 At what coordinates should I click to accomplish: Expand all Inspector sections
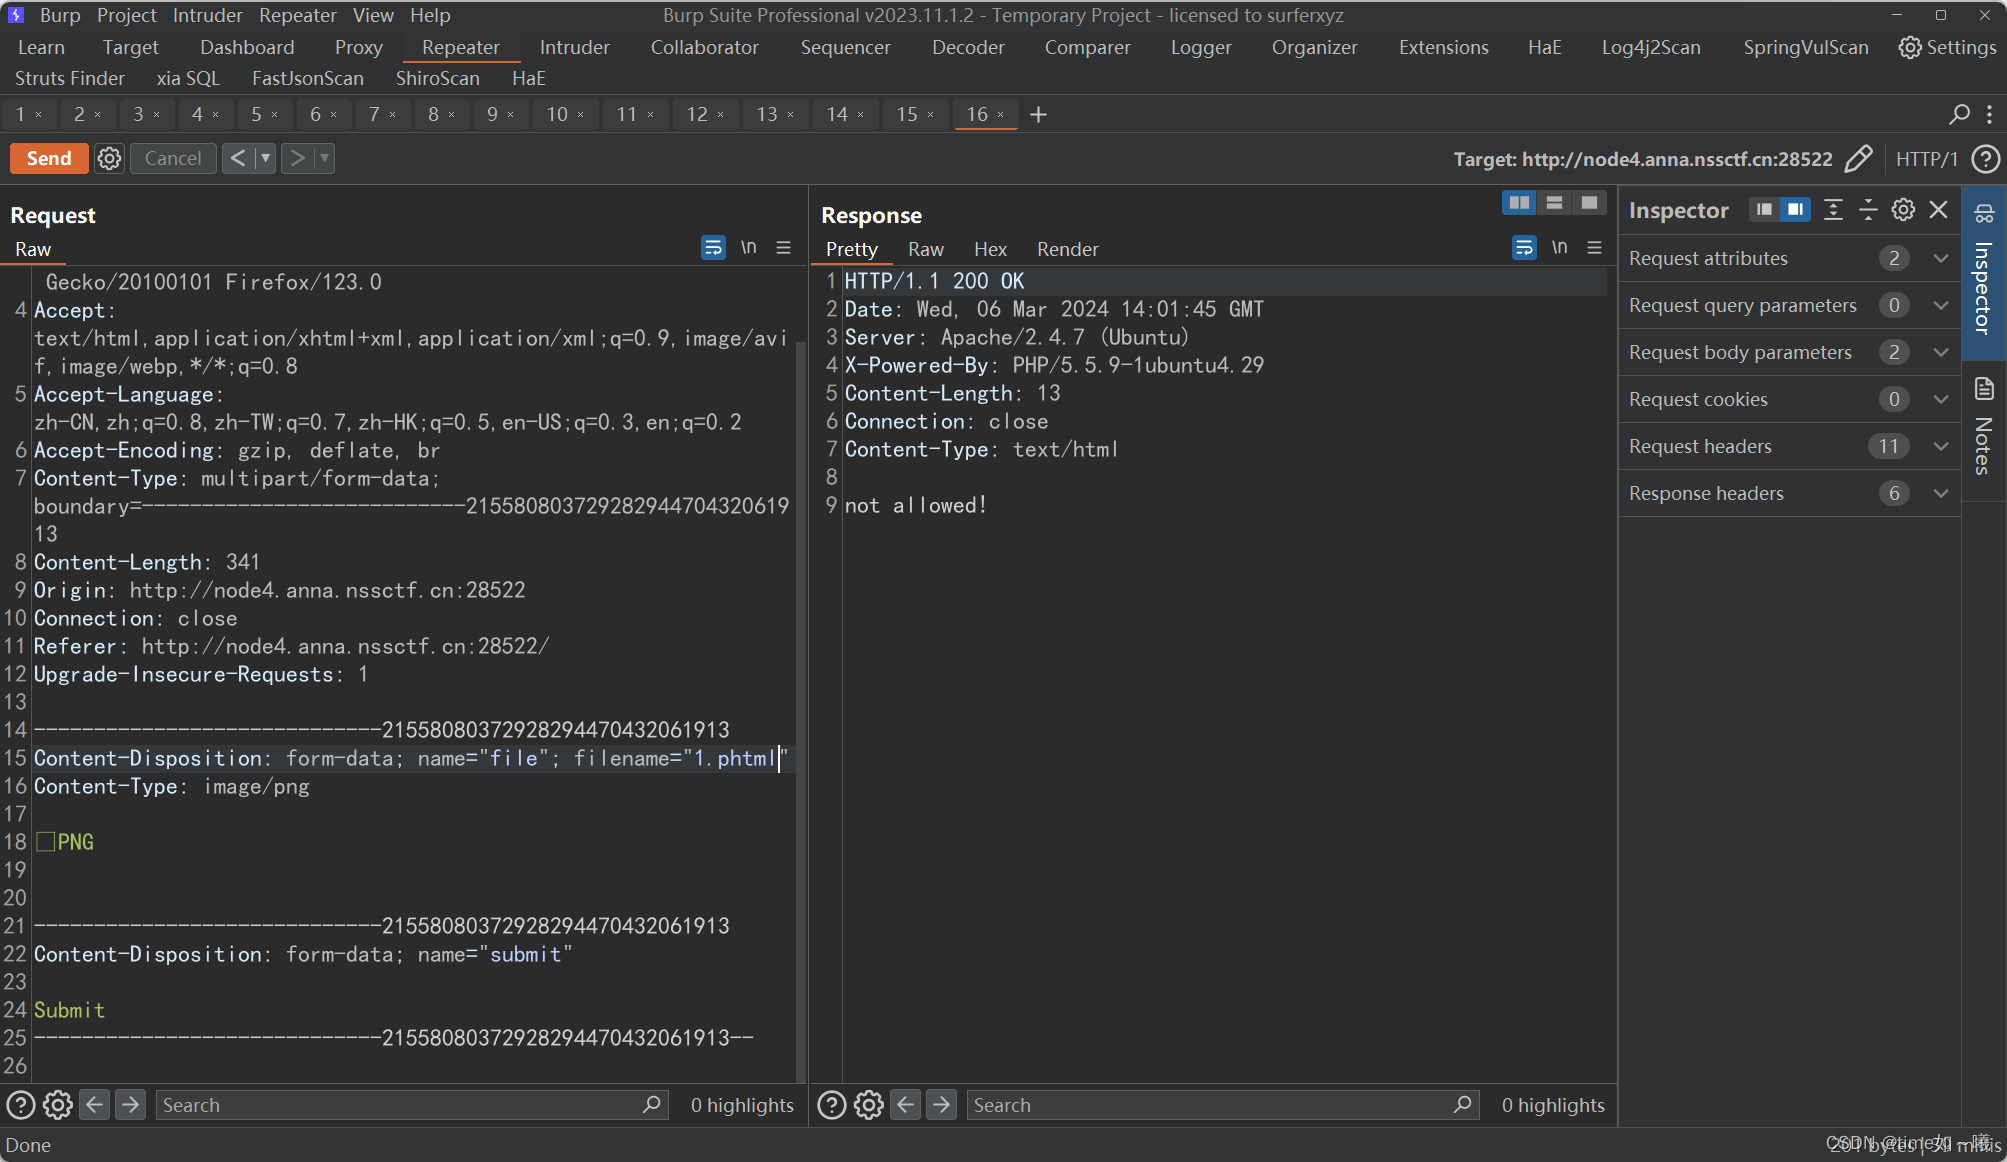pos(1833,209)
